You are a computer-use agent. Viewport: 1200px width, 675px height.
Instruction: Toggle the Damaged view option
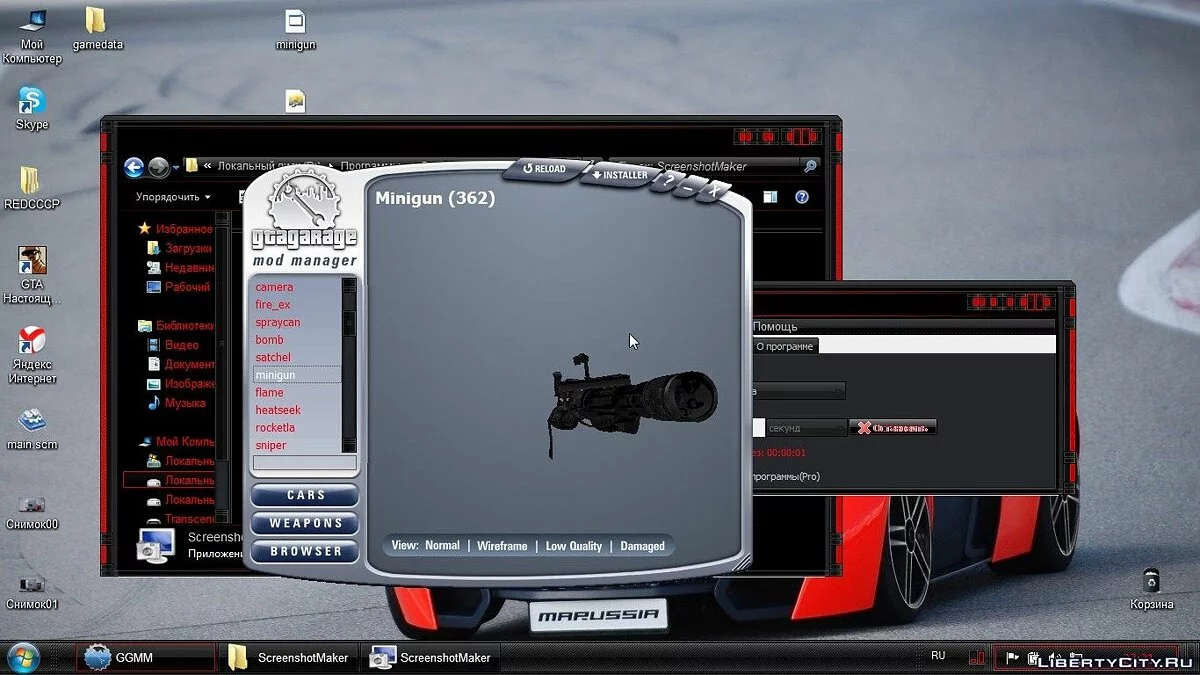(642, 546)
